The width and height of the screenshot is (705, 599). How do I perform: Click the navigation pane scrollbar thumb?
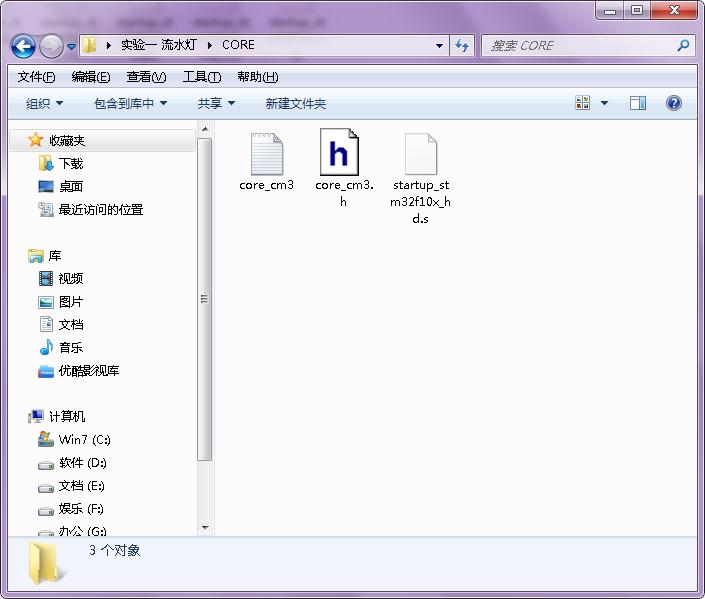[x=205, y=299]
